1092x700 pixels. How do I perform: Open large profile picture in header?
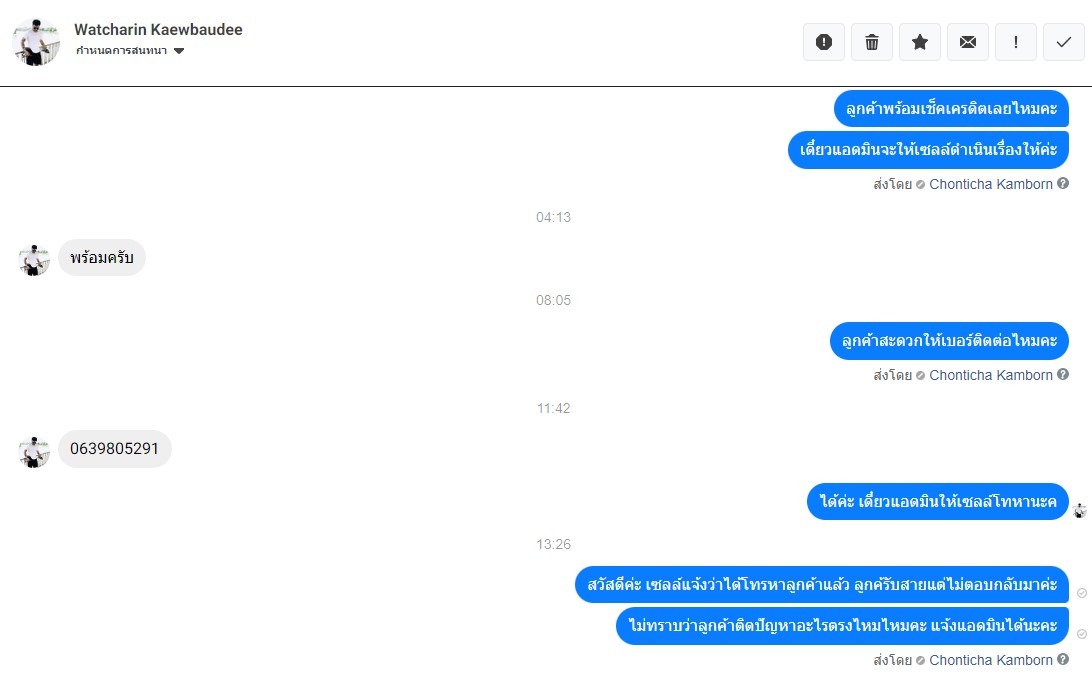click(36, 42)
